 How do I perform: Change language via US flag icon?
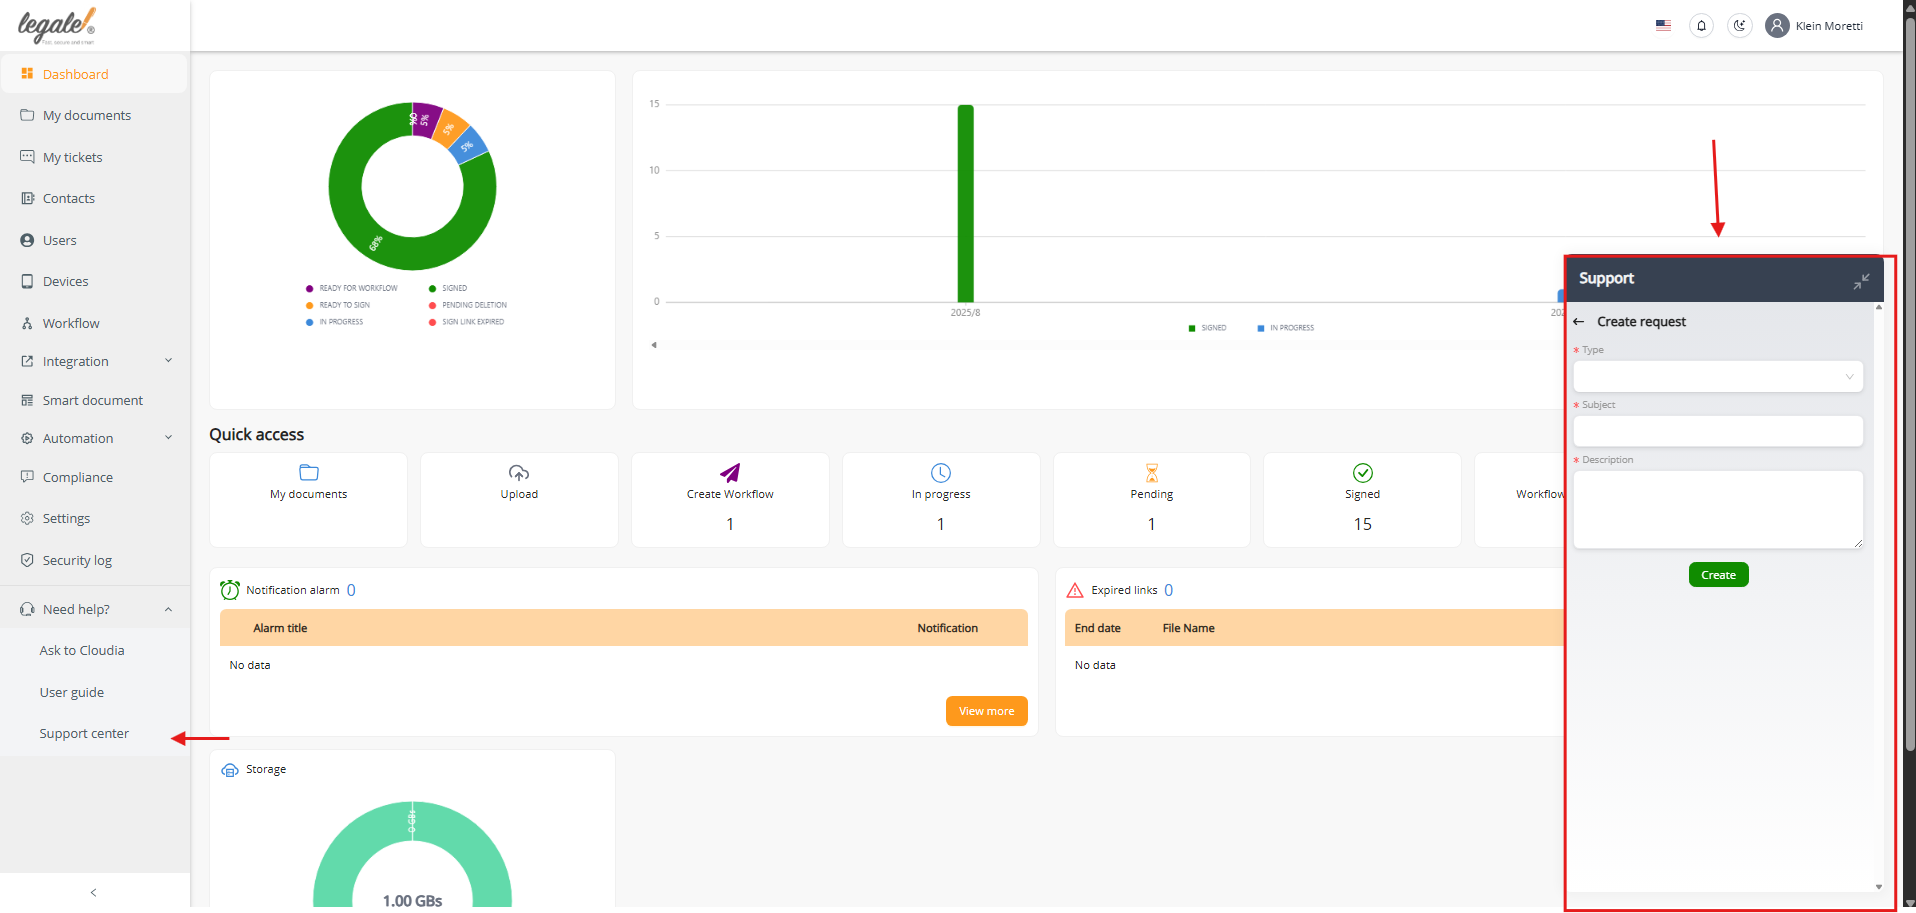tap(1663, 26)
